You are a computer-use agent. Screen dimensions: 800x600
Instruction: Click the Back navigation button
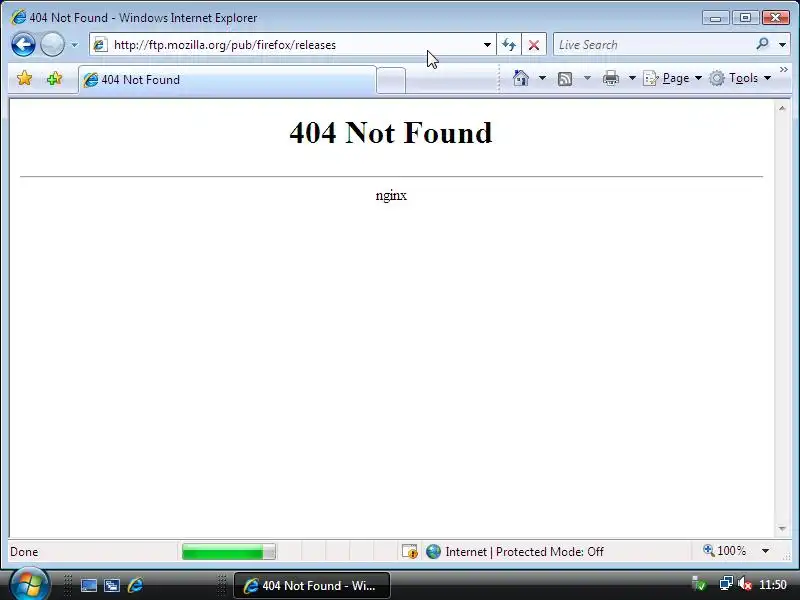pos(23,44)
